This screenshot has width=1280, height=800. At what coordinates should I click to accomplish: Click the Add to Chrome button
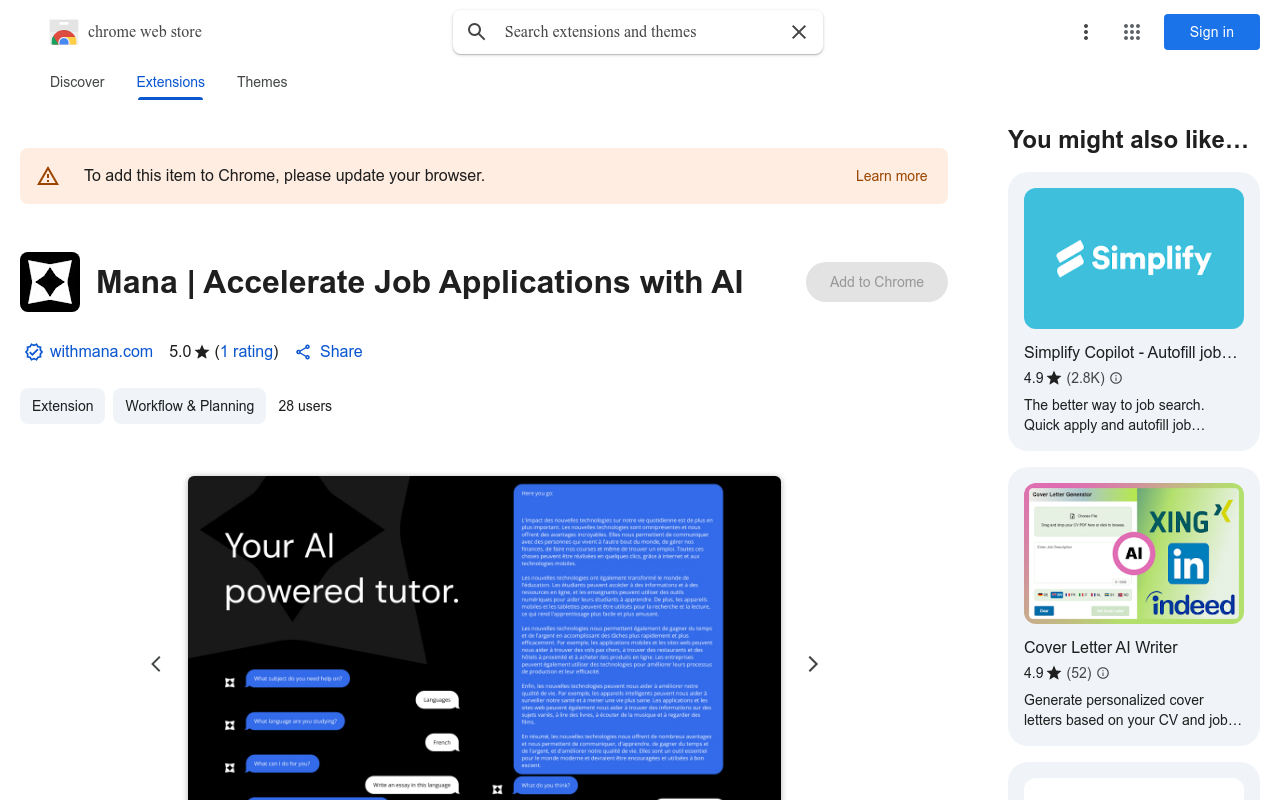pos(877,282)
